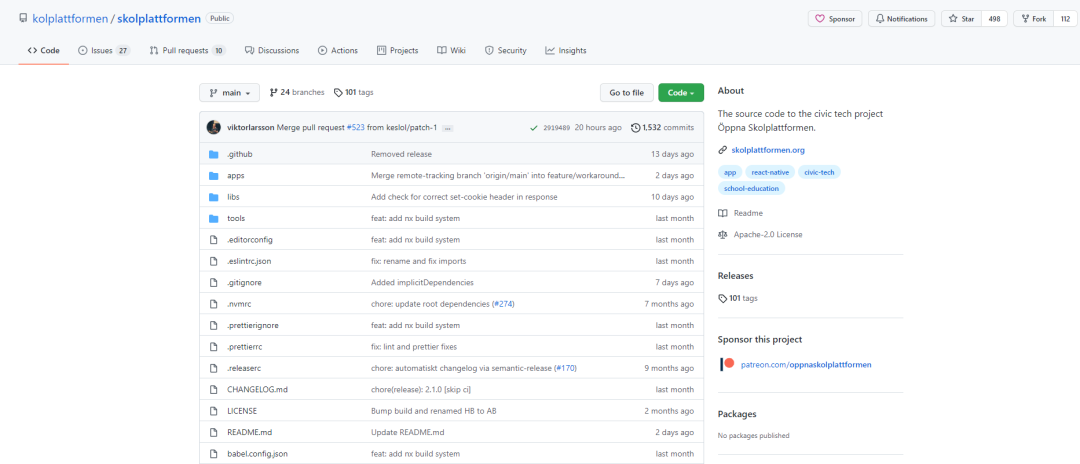Viewport: 1080px width, 464px height.
Task: Open issue #274 link in .nvmrc row
Action: click(503, 304)
